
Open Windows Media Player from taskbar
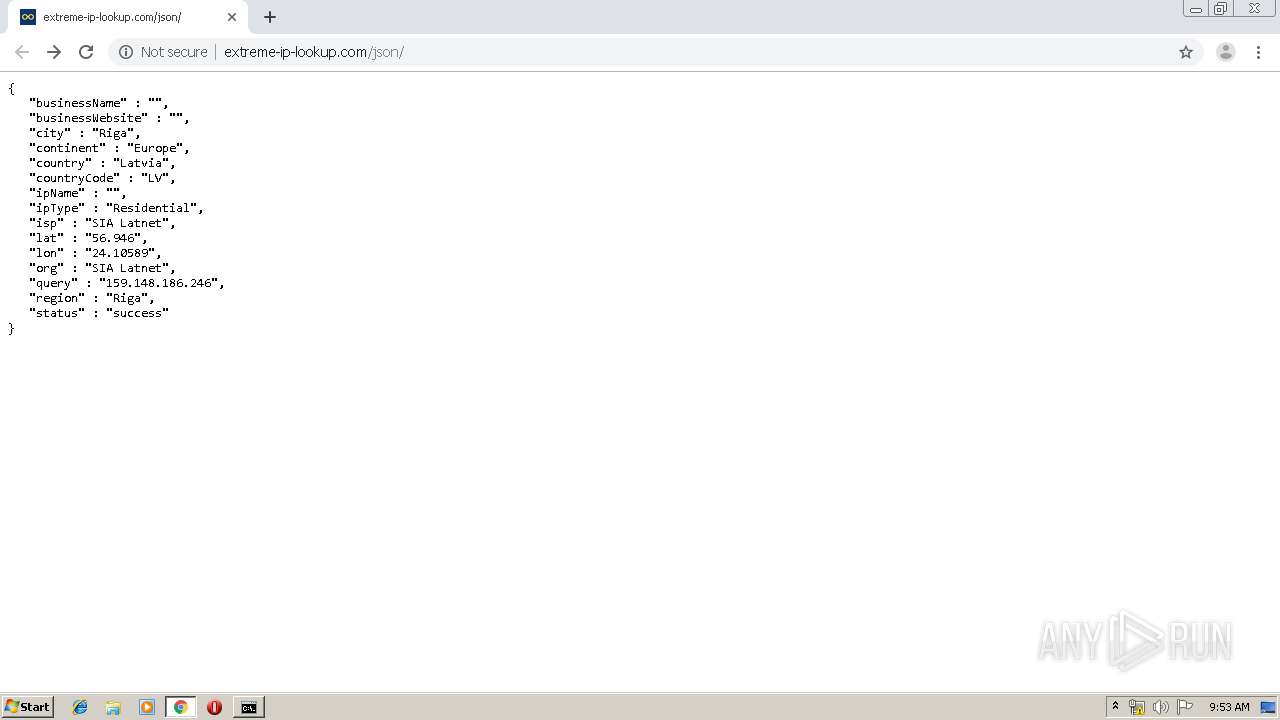click(147, 707)
